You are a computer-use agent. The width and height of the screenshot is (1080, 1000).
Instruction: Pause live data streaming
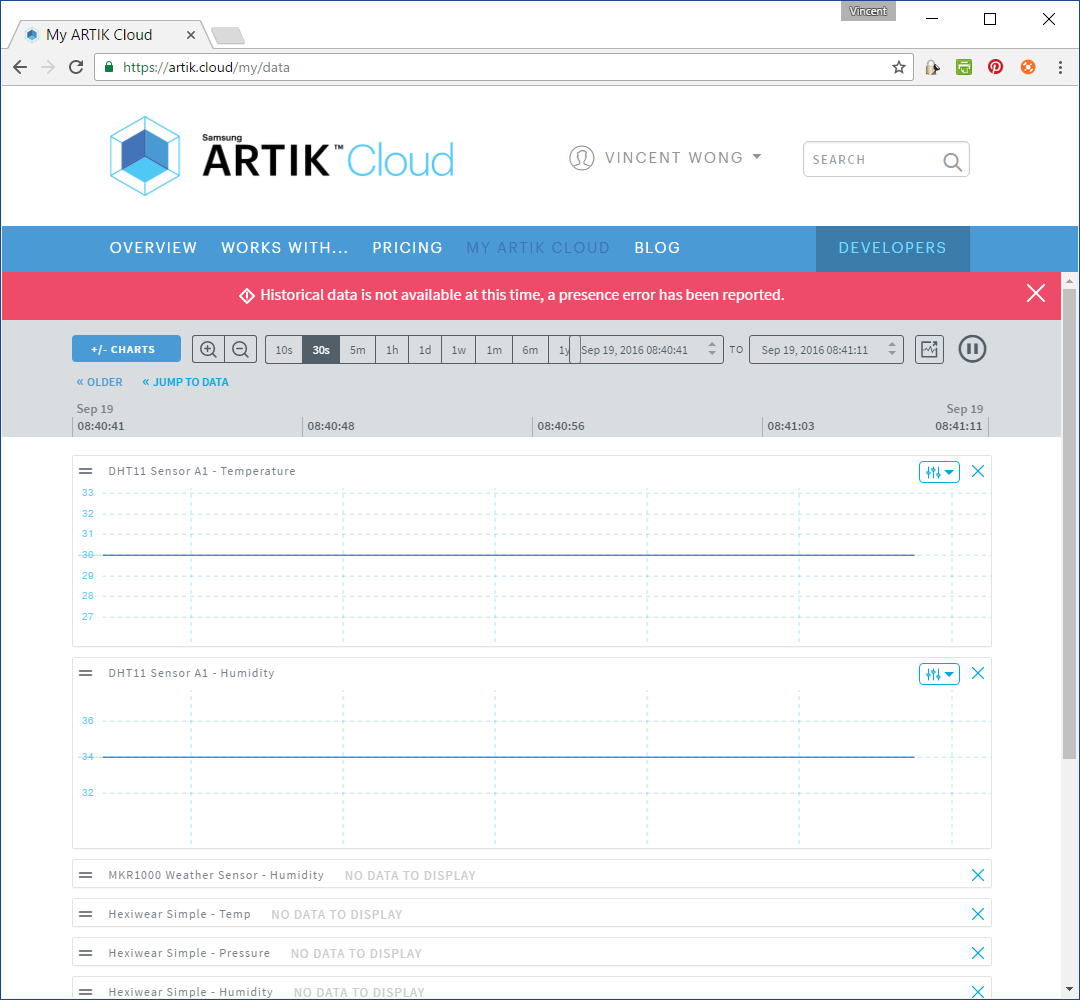click(972, 349)
